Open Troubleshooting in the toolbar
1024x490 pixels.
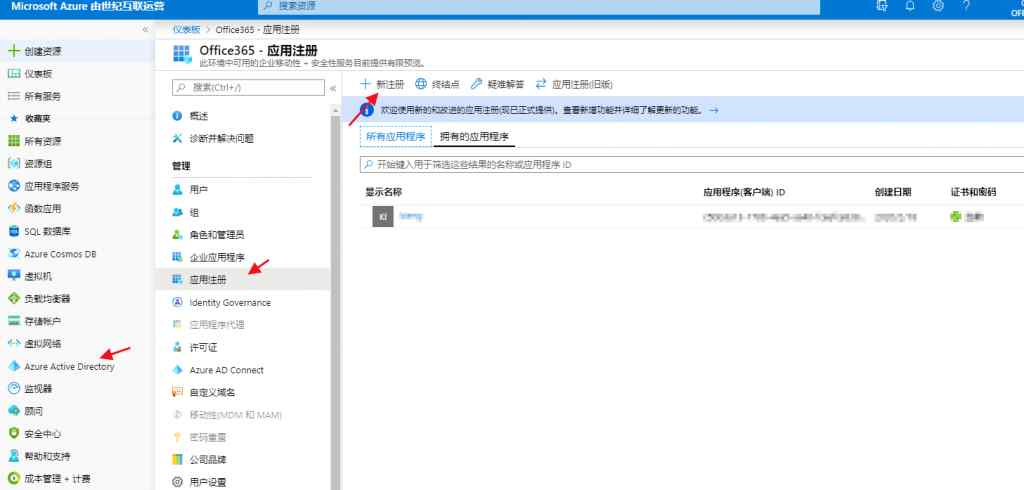[498, 84]
